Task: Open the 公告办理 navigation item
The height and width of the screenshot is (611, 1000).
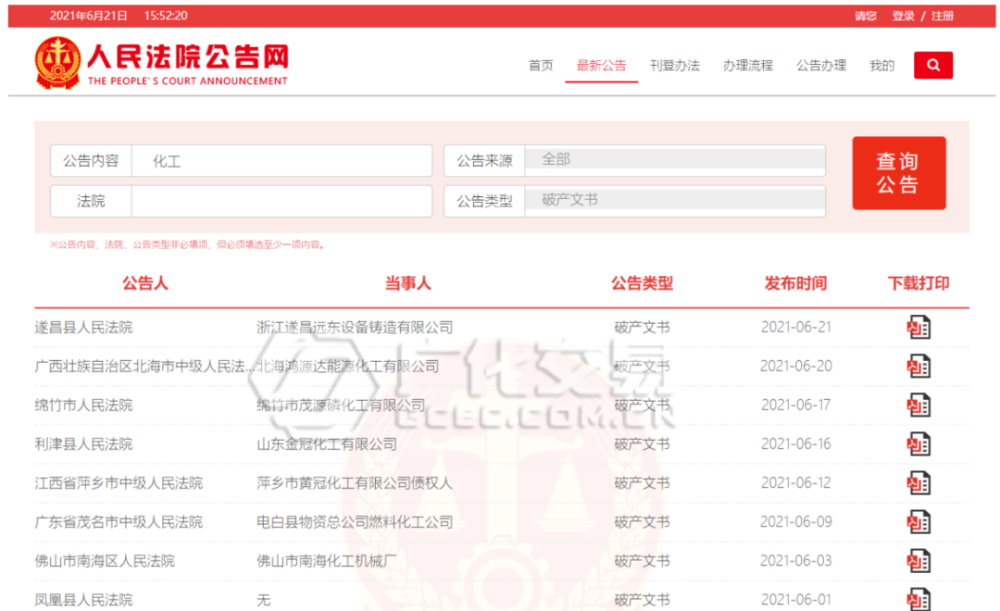Action: click(821, 65)
